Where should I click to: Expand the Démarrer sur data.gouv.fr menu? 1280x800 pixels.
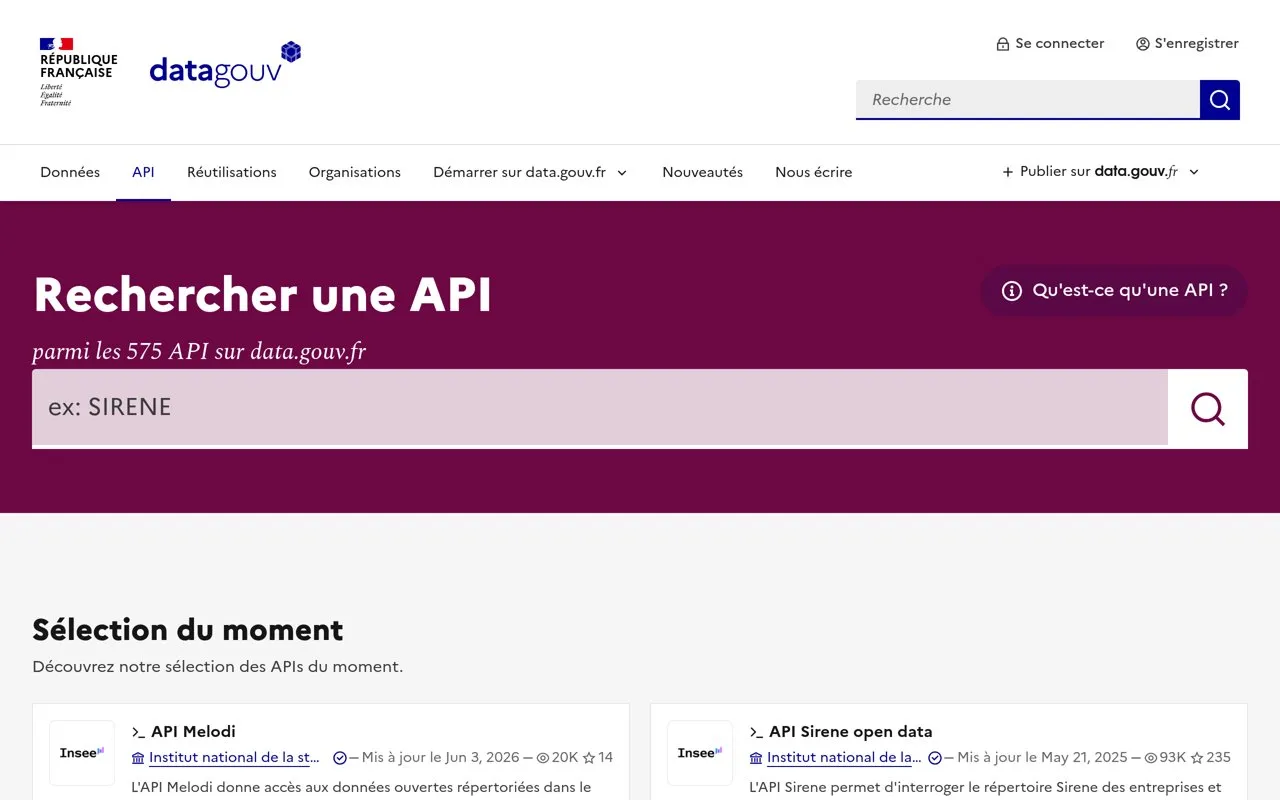[x=531, y=172]
